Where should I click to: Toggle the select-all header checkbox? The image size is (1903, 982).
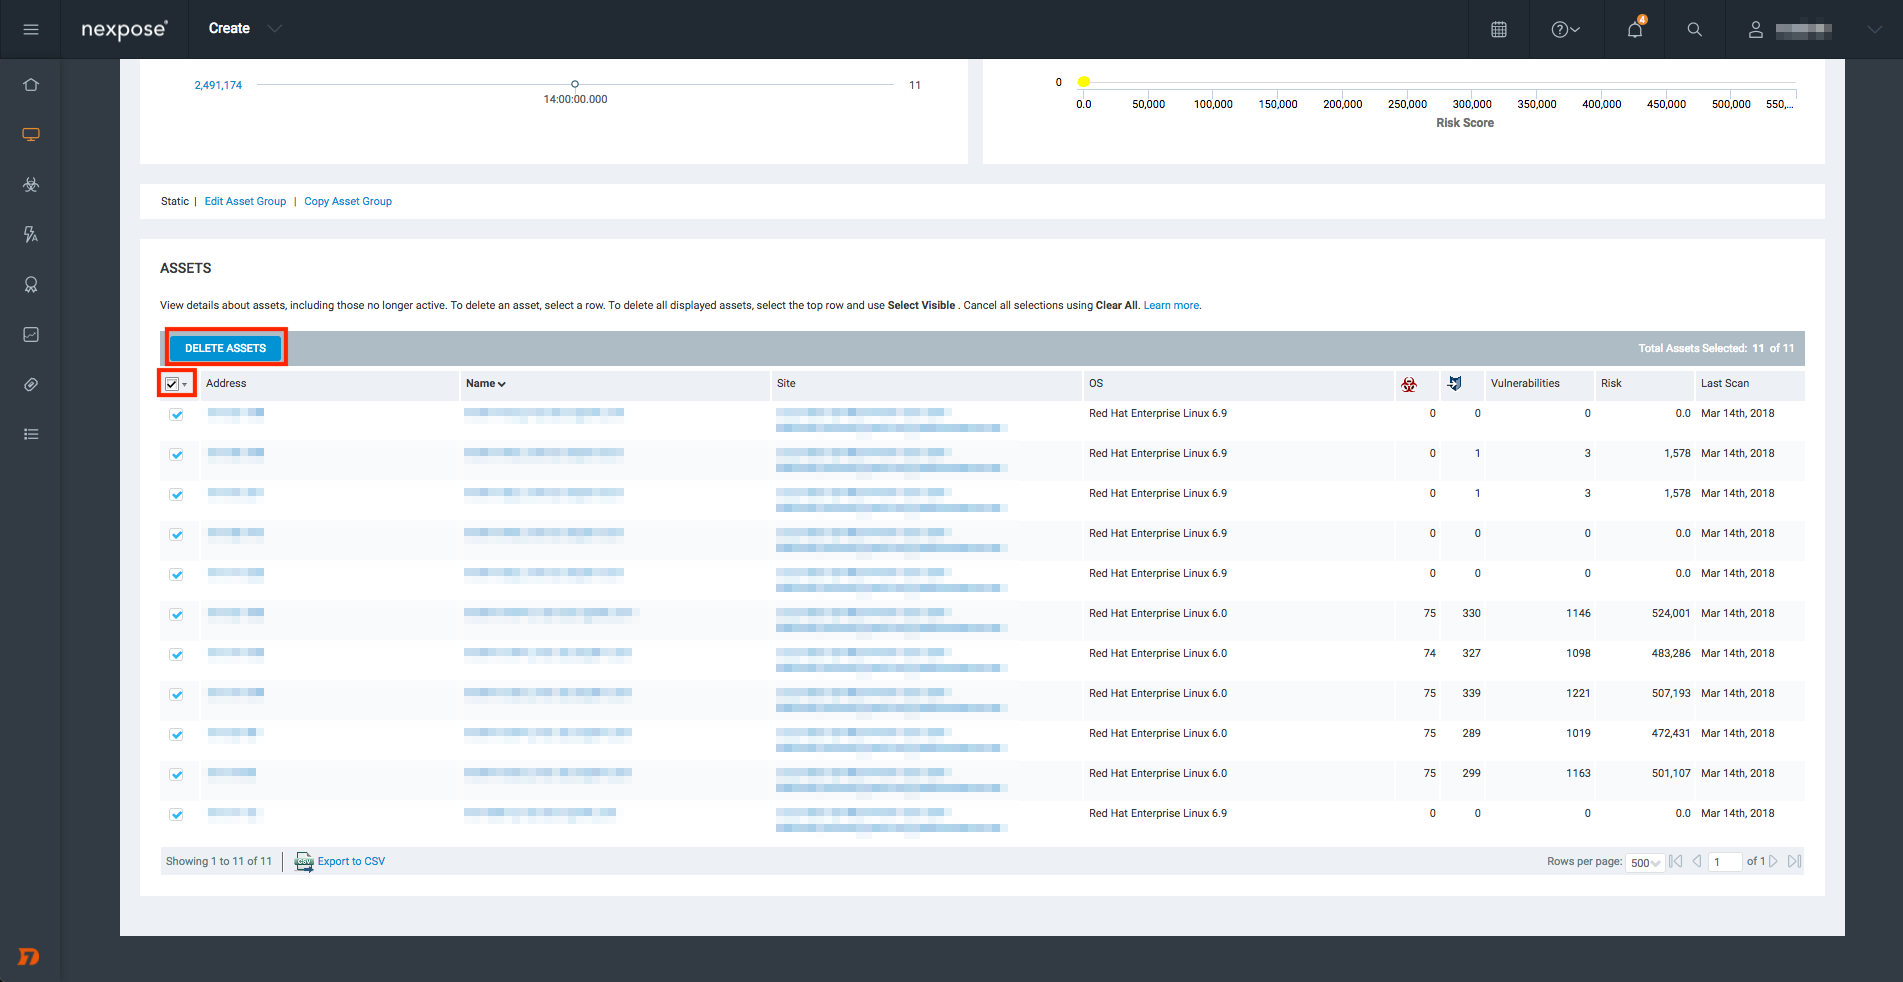tap(172, 384)
